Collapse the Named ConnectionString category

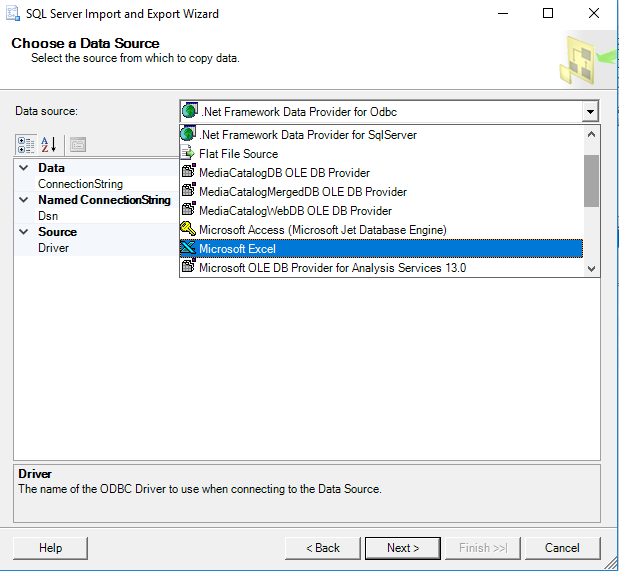[x=24, y=200]
